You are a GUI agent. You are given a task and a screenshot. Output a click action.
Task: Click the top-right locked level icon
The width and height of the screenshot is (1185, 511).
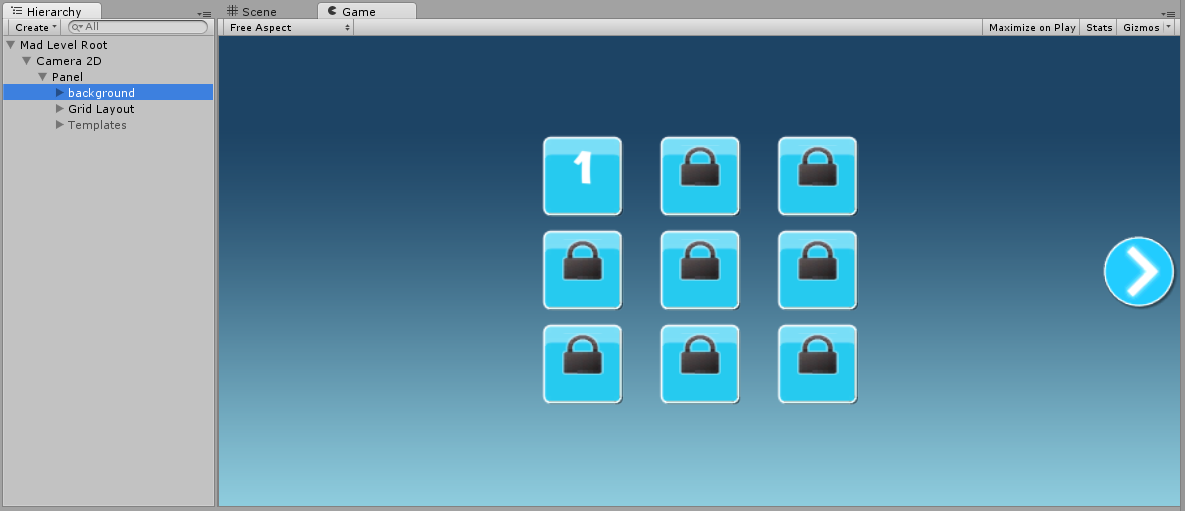pyautogui.click(x=817, y=176)
